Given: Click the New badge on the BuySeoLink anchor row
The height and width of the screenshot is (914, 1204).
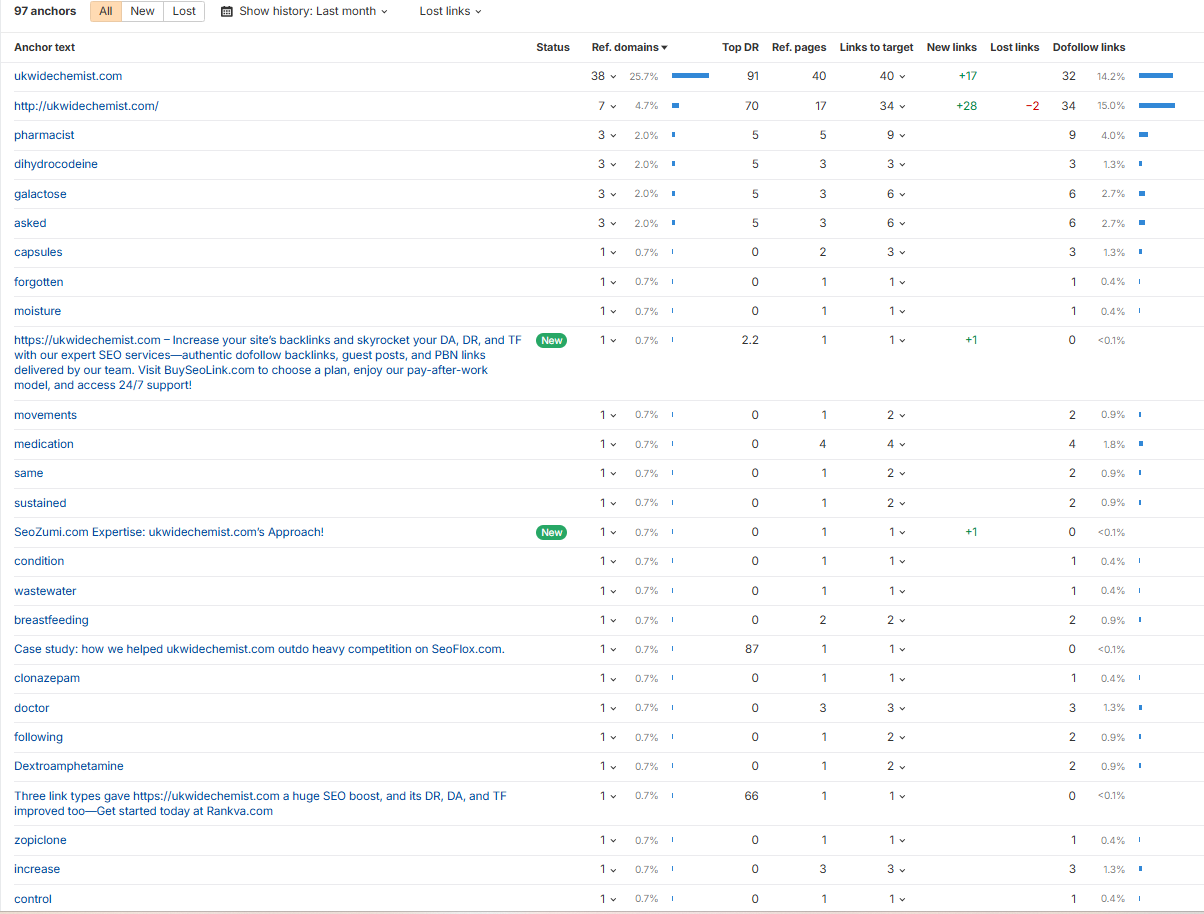Looking at the screenshot, I should 551,340.
